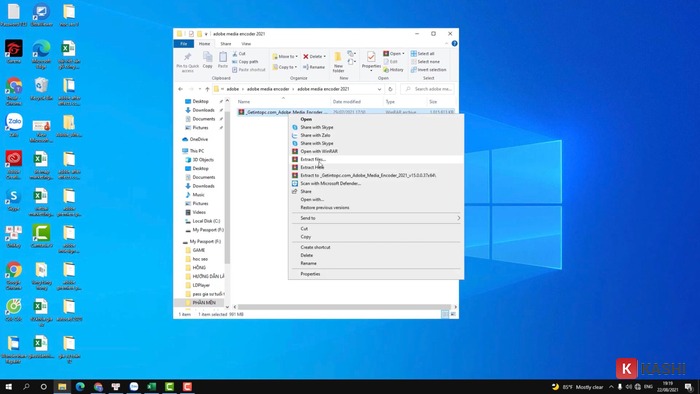Click Select all in the ribbon
The image size is (700, 394).
(423, 54)
